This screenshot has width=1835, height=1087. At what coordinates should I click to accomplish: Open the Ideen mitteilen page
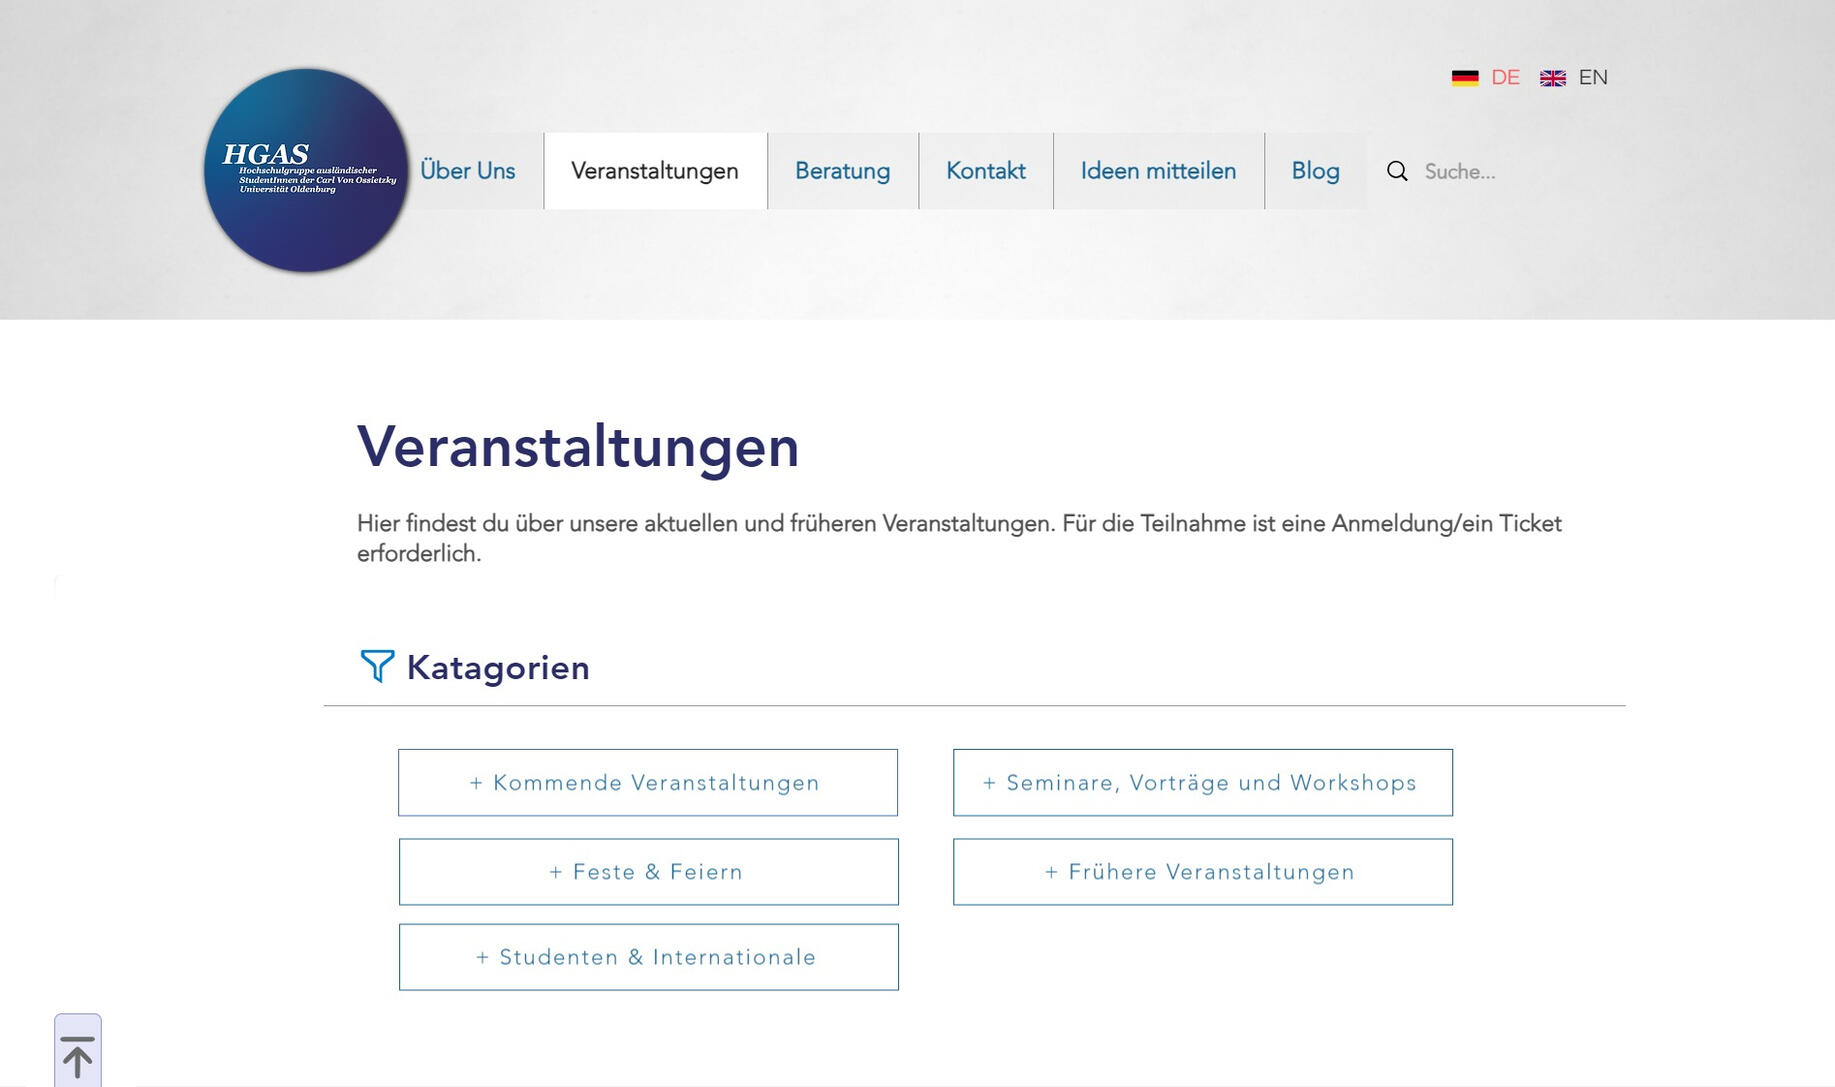[x=1158, y=171]
